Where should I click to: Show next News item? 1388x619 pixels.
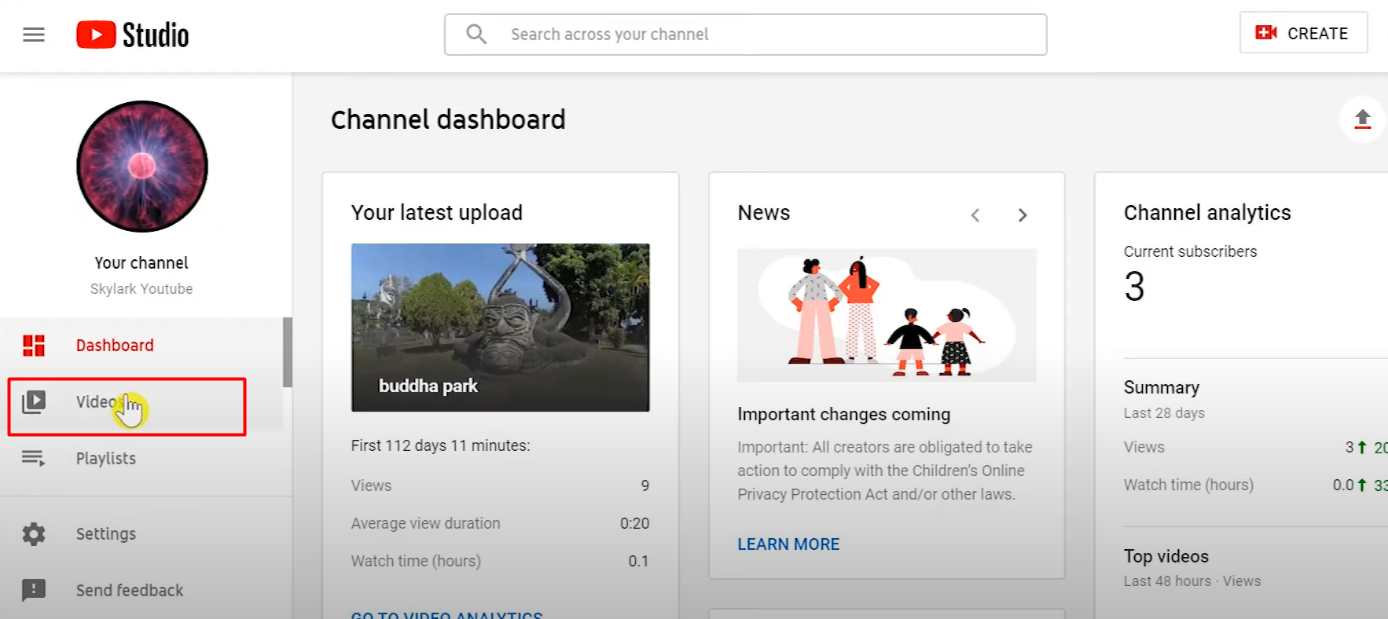[x=1022, y=215]
